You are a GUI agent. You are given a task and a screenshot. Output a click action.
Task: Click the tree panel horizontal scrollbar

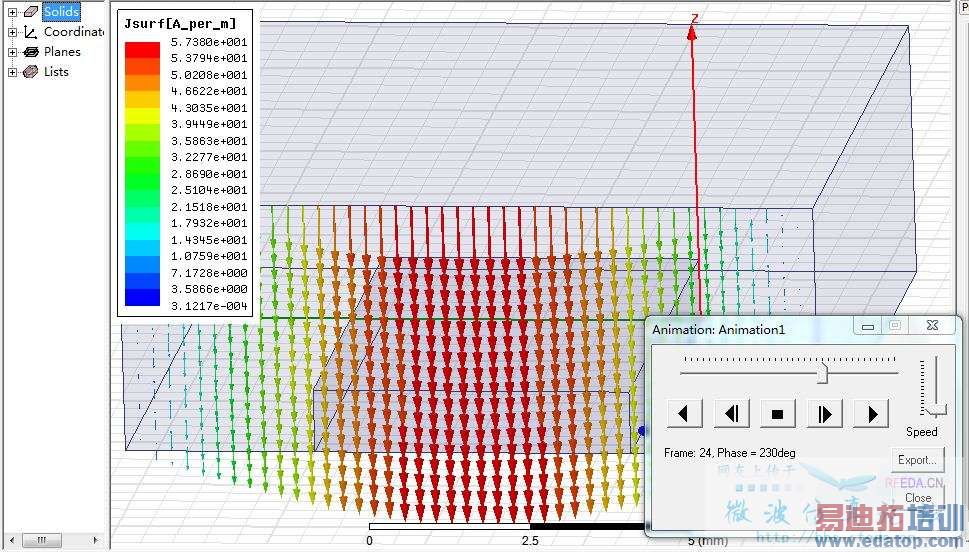click(x=53, y=540)
